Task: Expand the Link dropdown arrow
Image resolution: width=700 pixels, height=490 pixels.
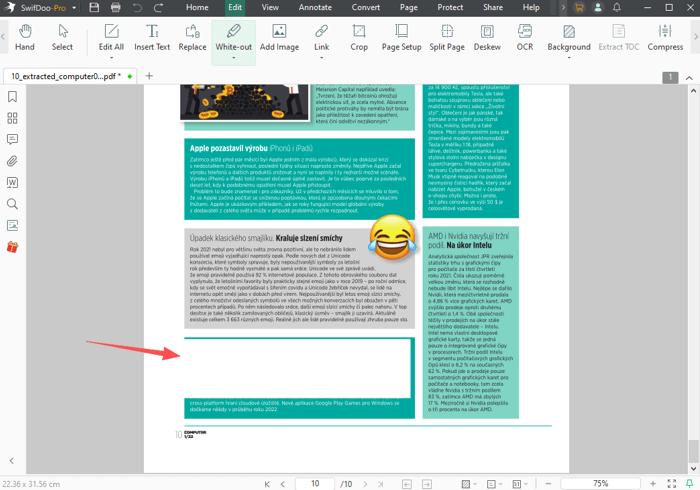Action: [321, 58]
